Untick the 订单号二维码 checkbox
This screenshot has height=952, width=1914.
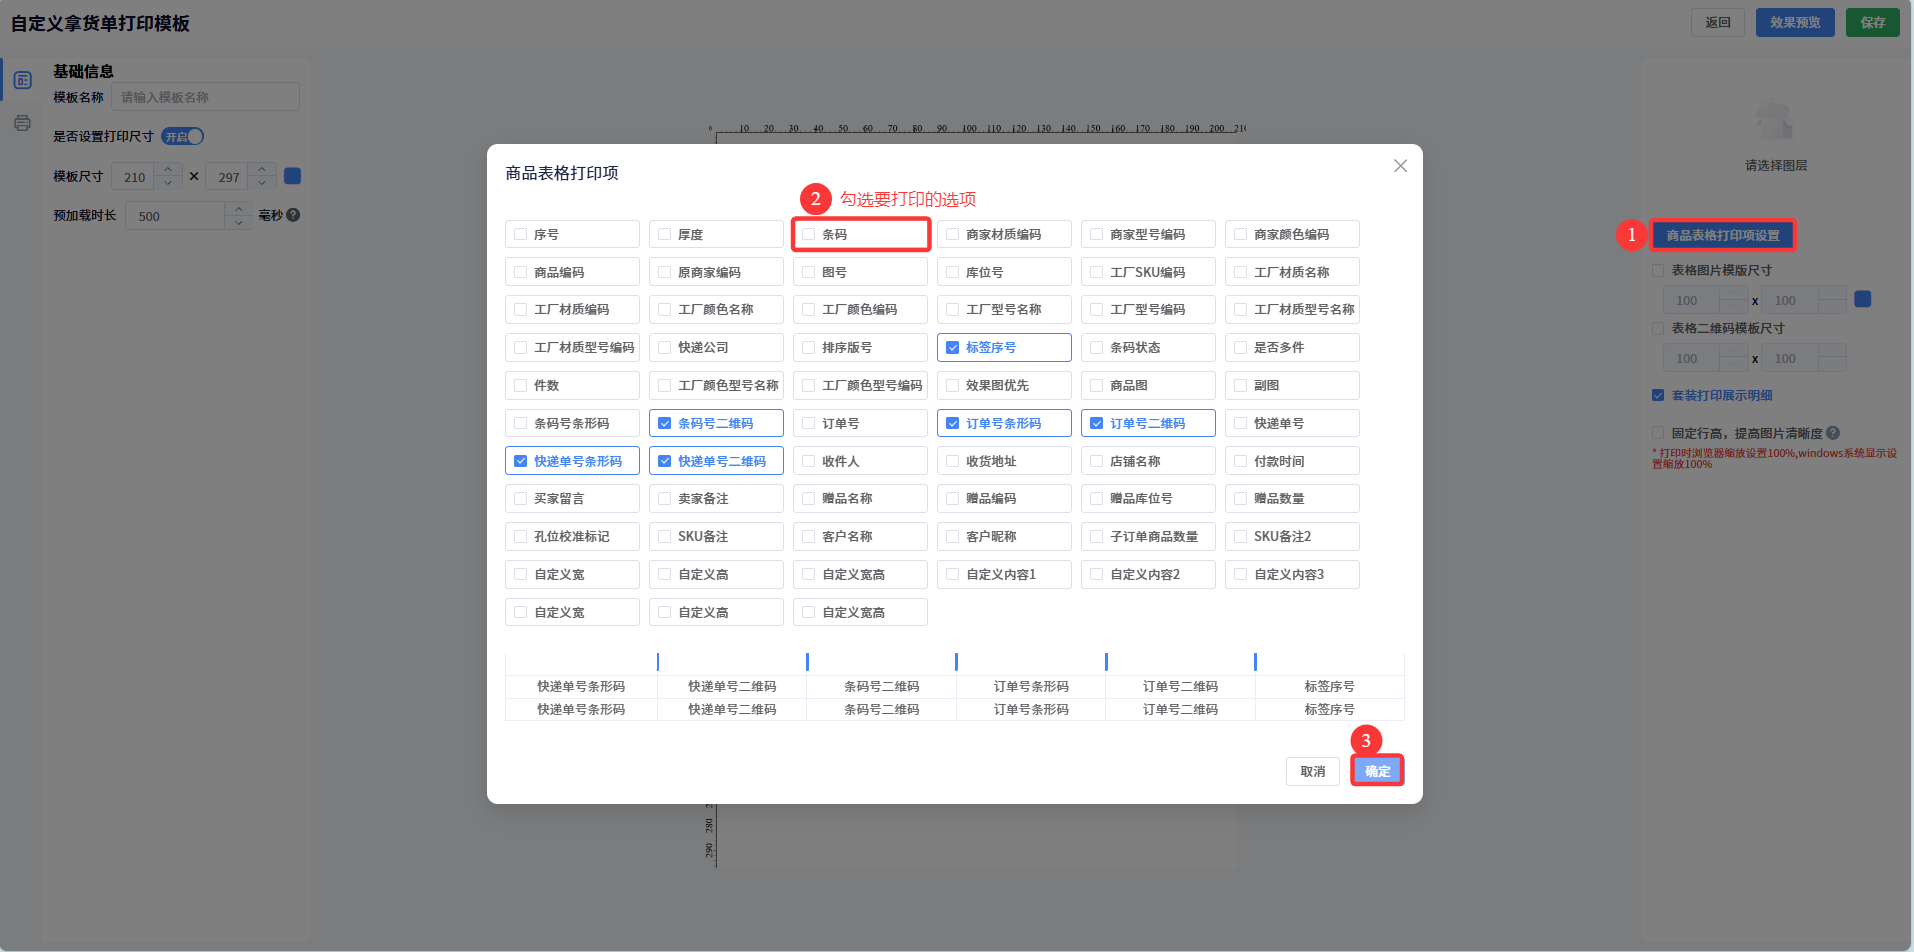[1096, 423]
